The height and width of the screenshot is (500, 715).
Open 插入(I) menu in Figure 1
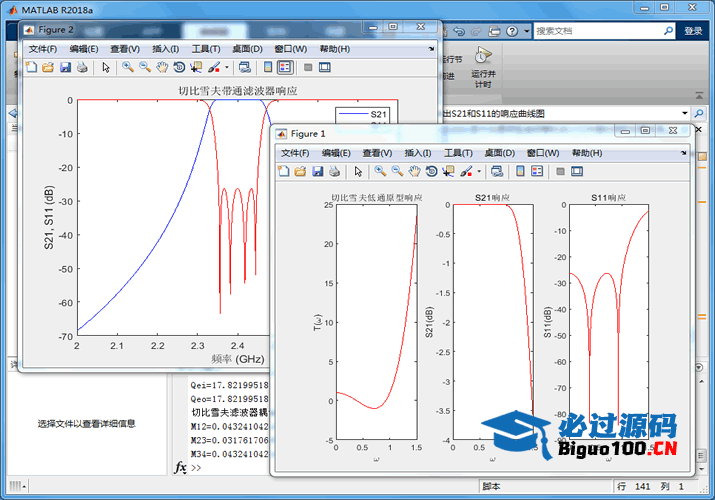(418, 153)
